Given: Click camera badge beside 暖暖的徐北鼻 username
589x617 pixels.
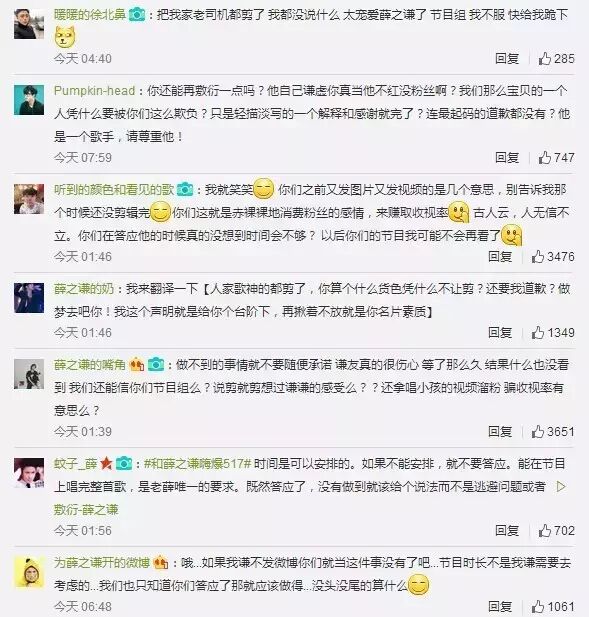Looking at the screenshot, I should click(137, 15).
